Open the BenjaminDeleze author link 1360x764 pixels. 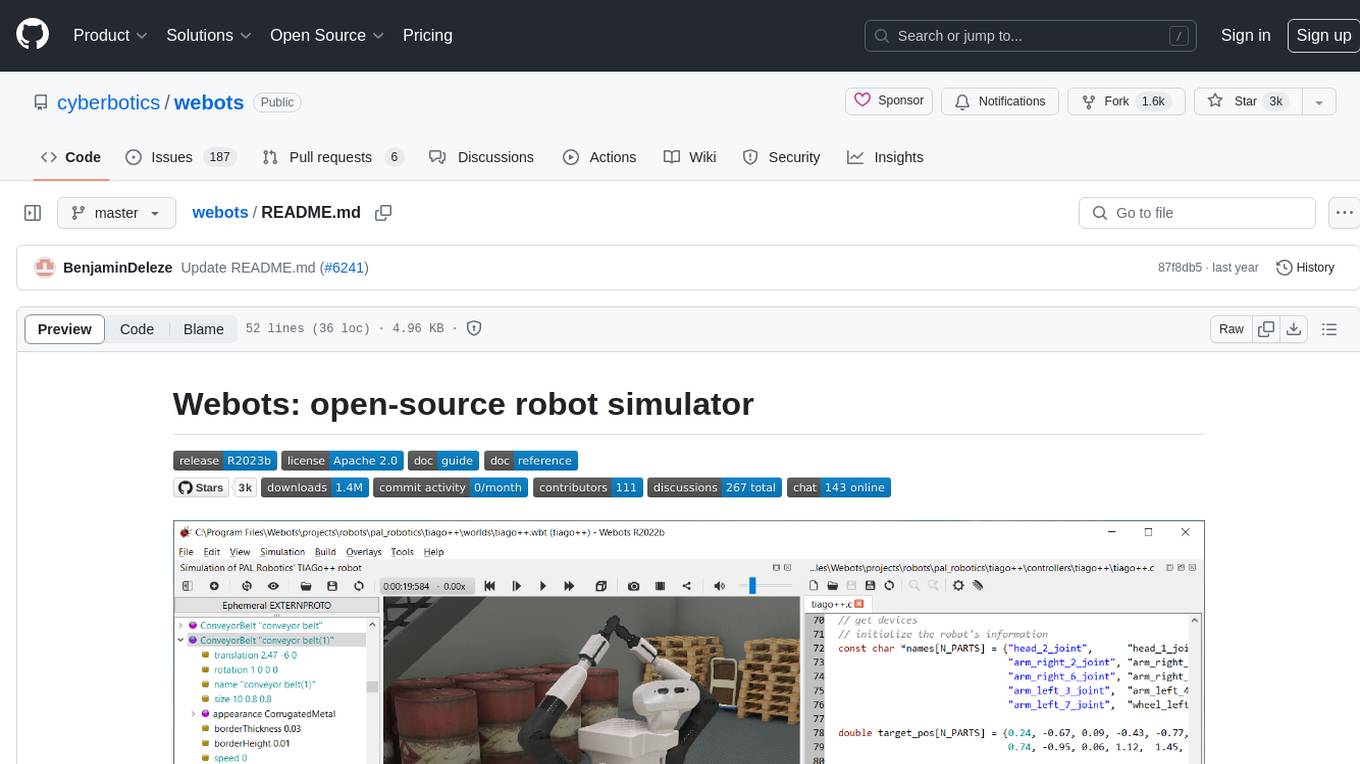click(118, 268)
